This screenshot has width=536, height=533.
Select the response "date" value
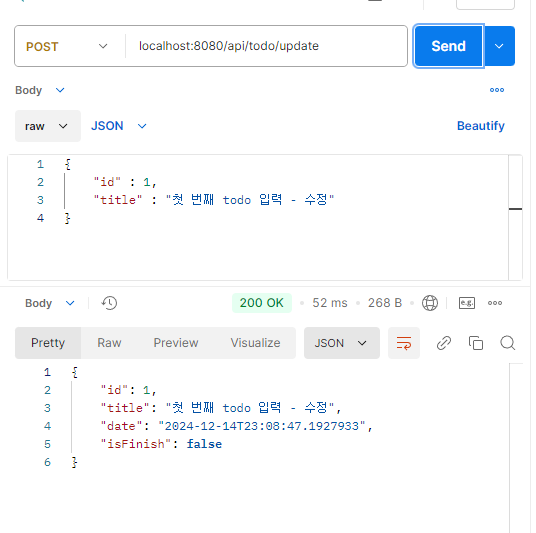[x=262, y=426]
